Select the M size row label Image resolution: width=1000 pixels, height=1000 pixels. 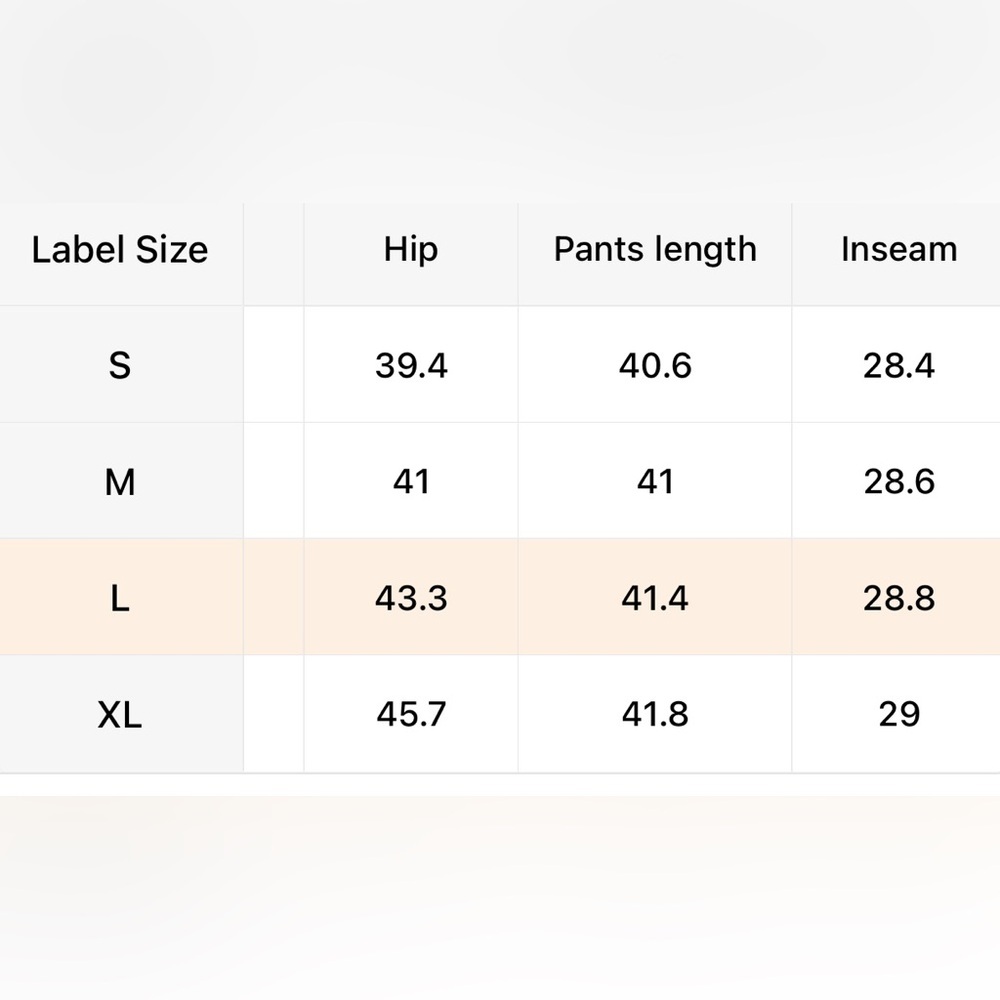pos(120,482)
